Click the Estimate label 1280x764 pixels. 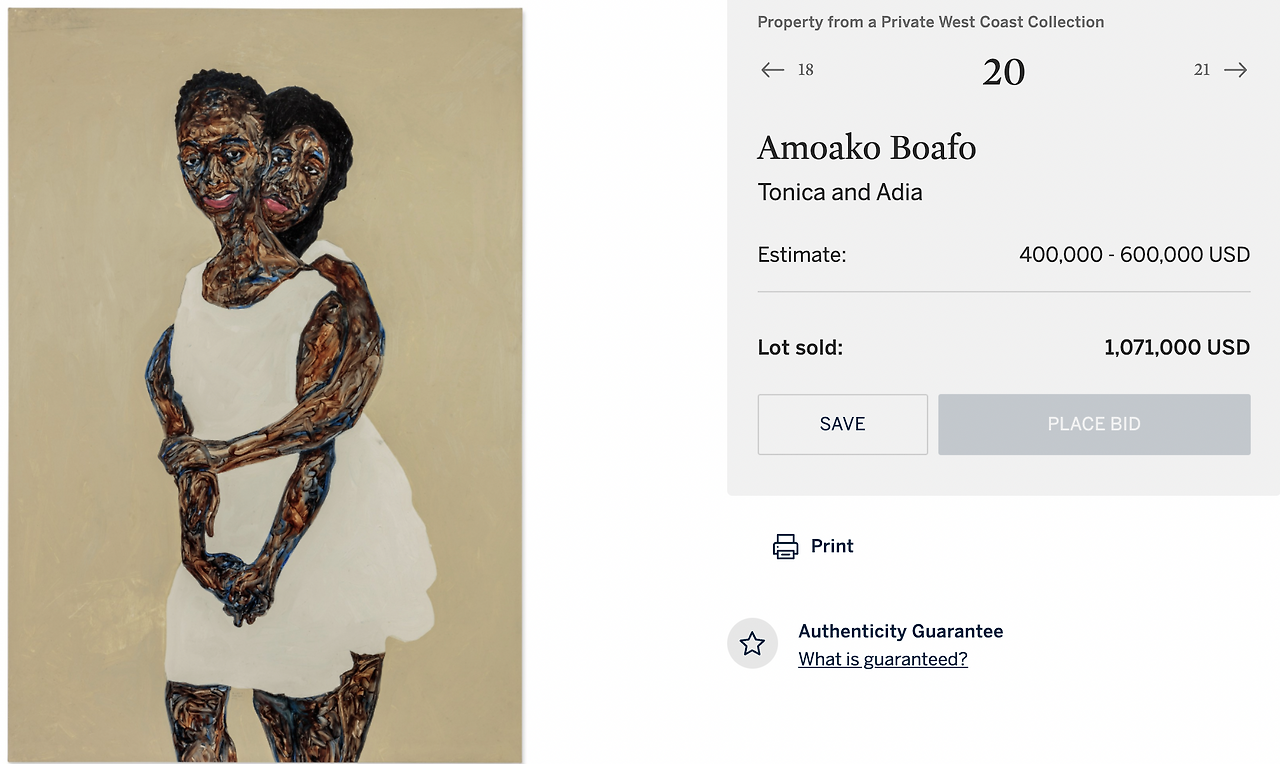tap(802, 255)
